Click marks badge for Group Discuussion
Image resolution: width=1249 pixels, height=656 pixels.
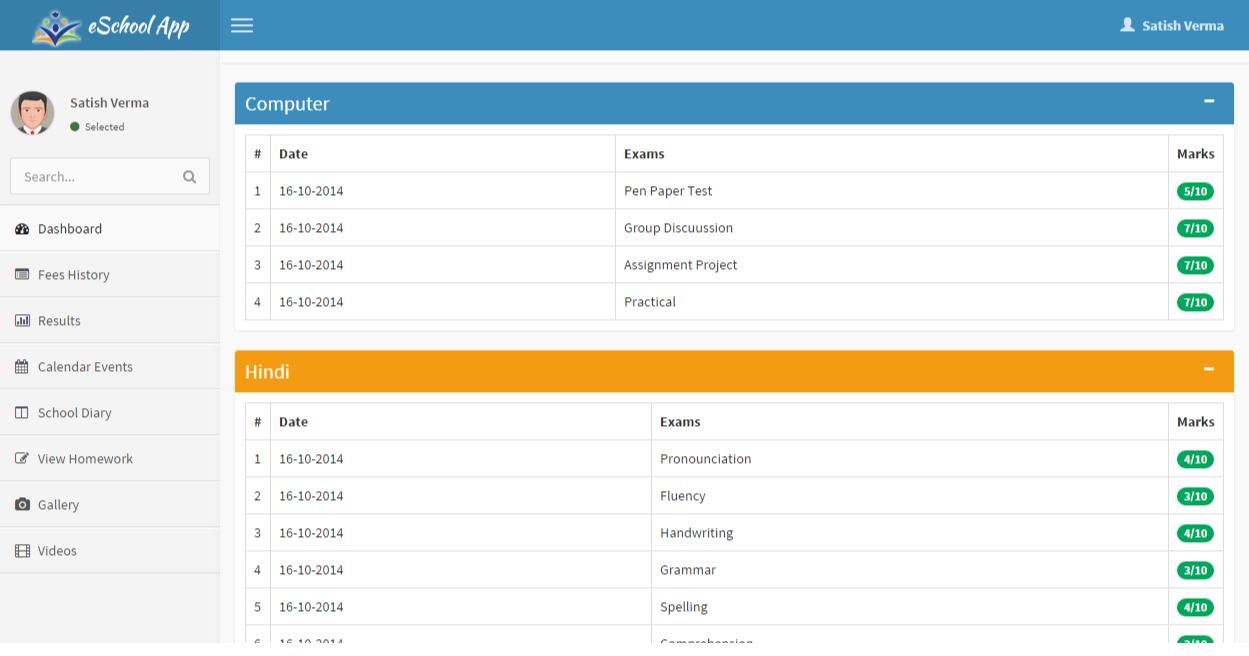1195,228
